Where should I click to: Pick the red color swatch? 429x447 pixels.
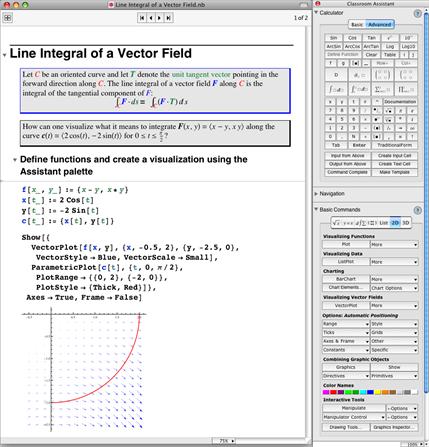click(333, 392)
